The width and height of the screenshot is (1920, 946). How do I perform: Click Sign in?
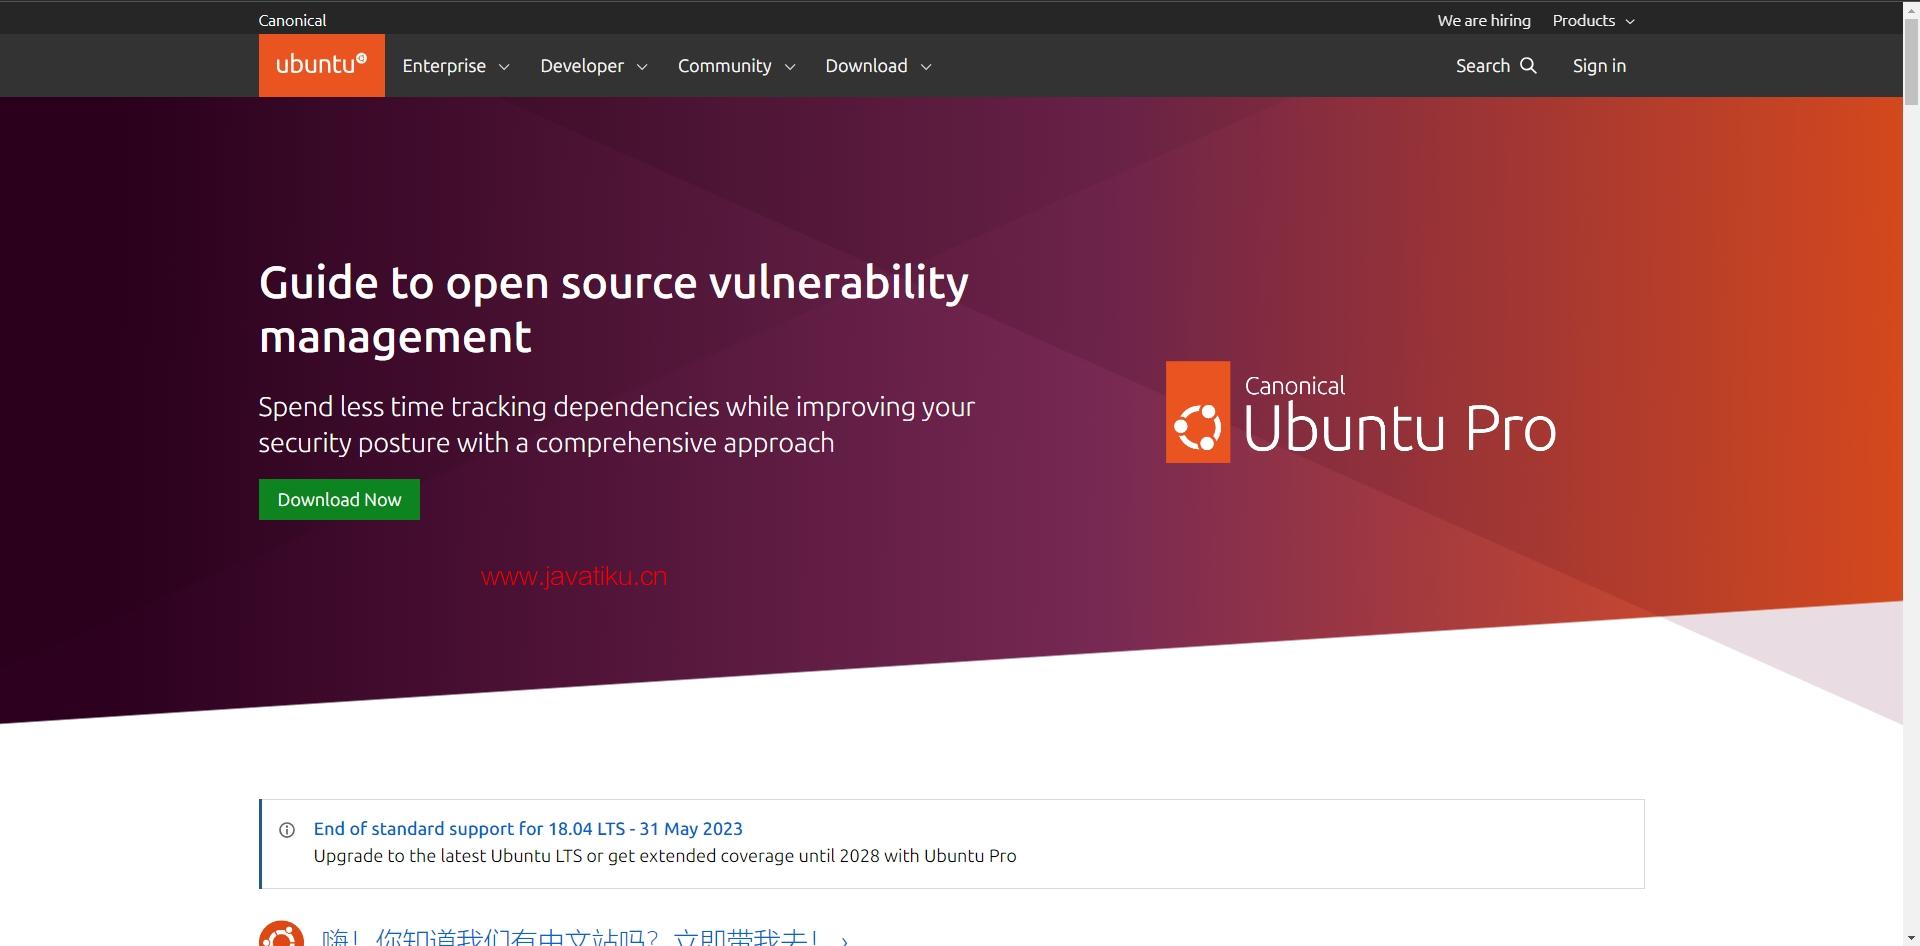click(1599, 66)
